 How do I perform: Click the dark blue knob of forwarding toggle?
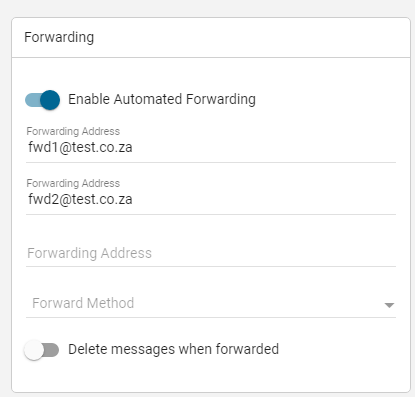pos(50,100)
